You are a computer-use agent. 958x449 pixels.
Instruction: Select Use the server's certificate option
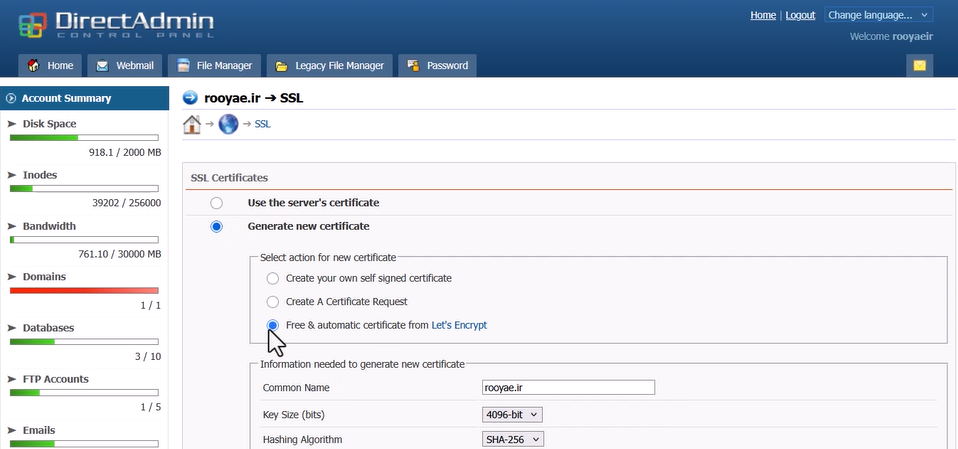coord(216,203)
